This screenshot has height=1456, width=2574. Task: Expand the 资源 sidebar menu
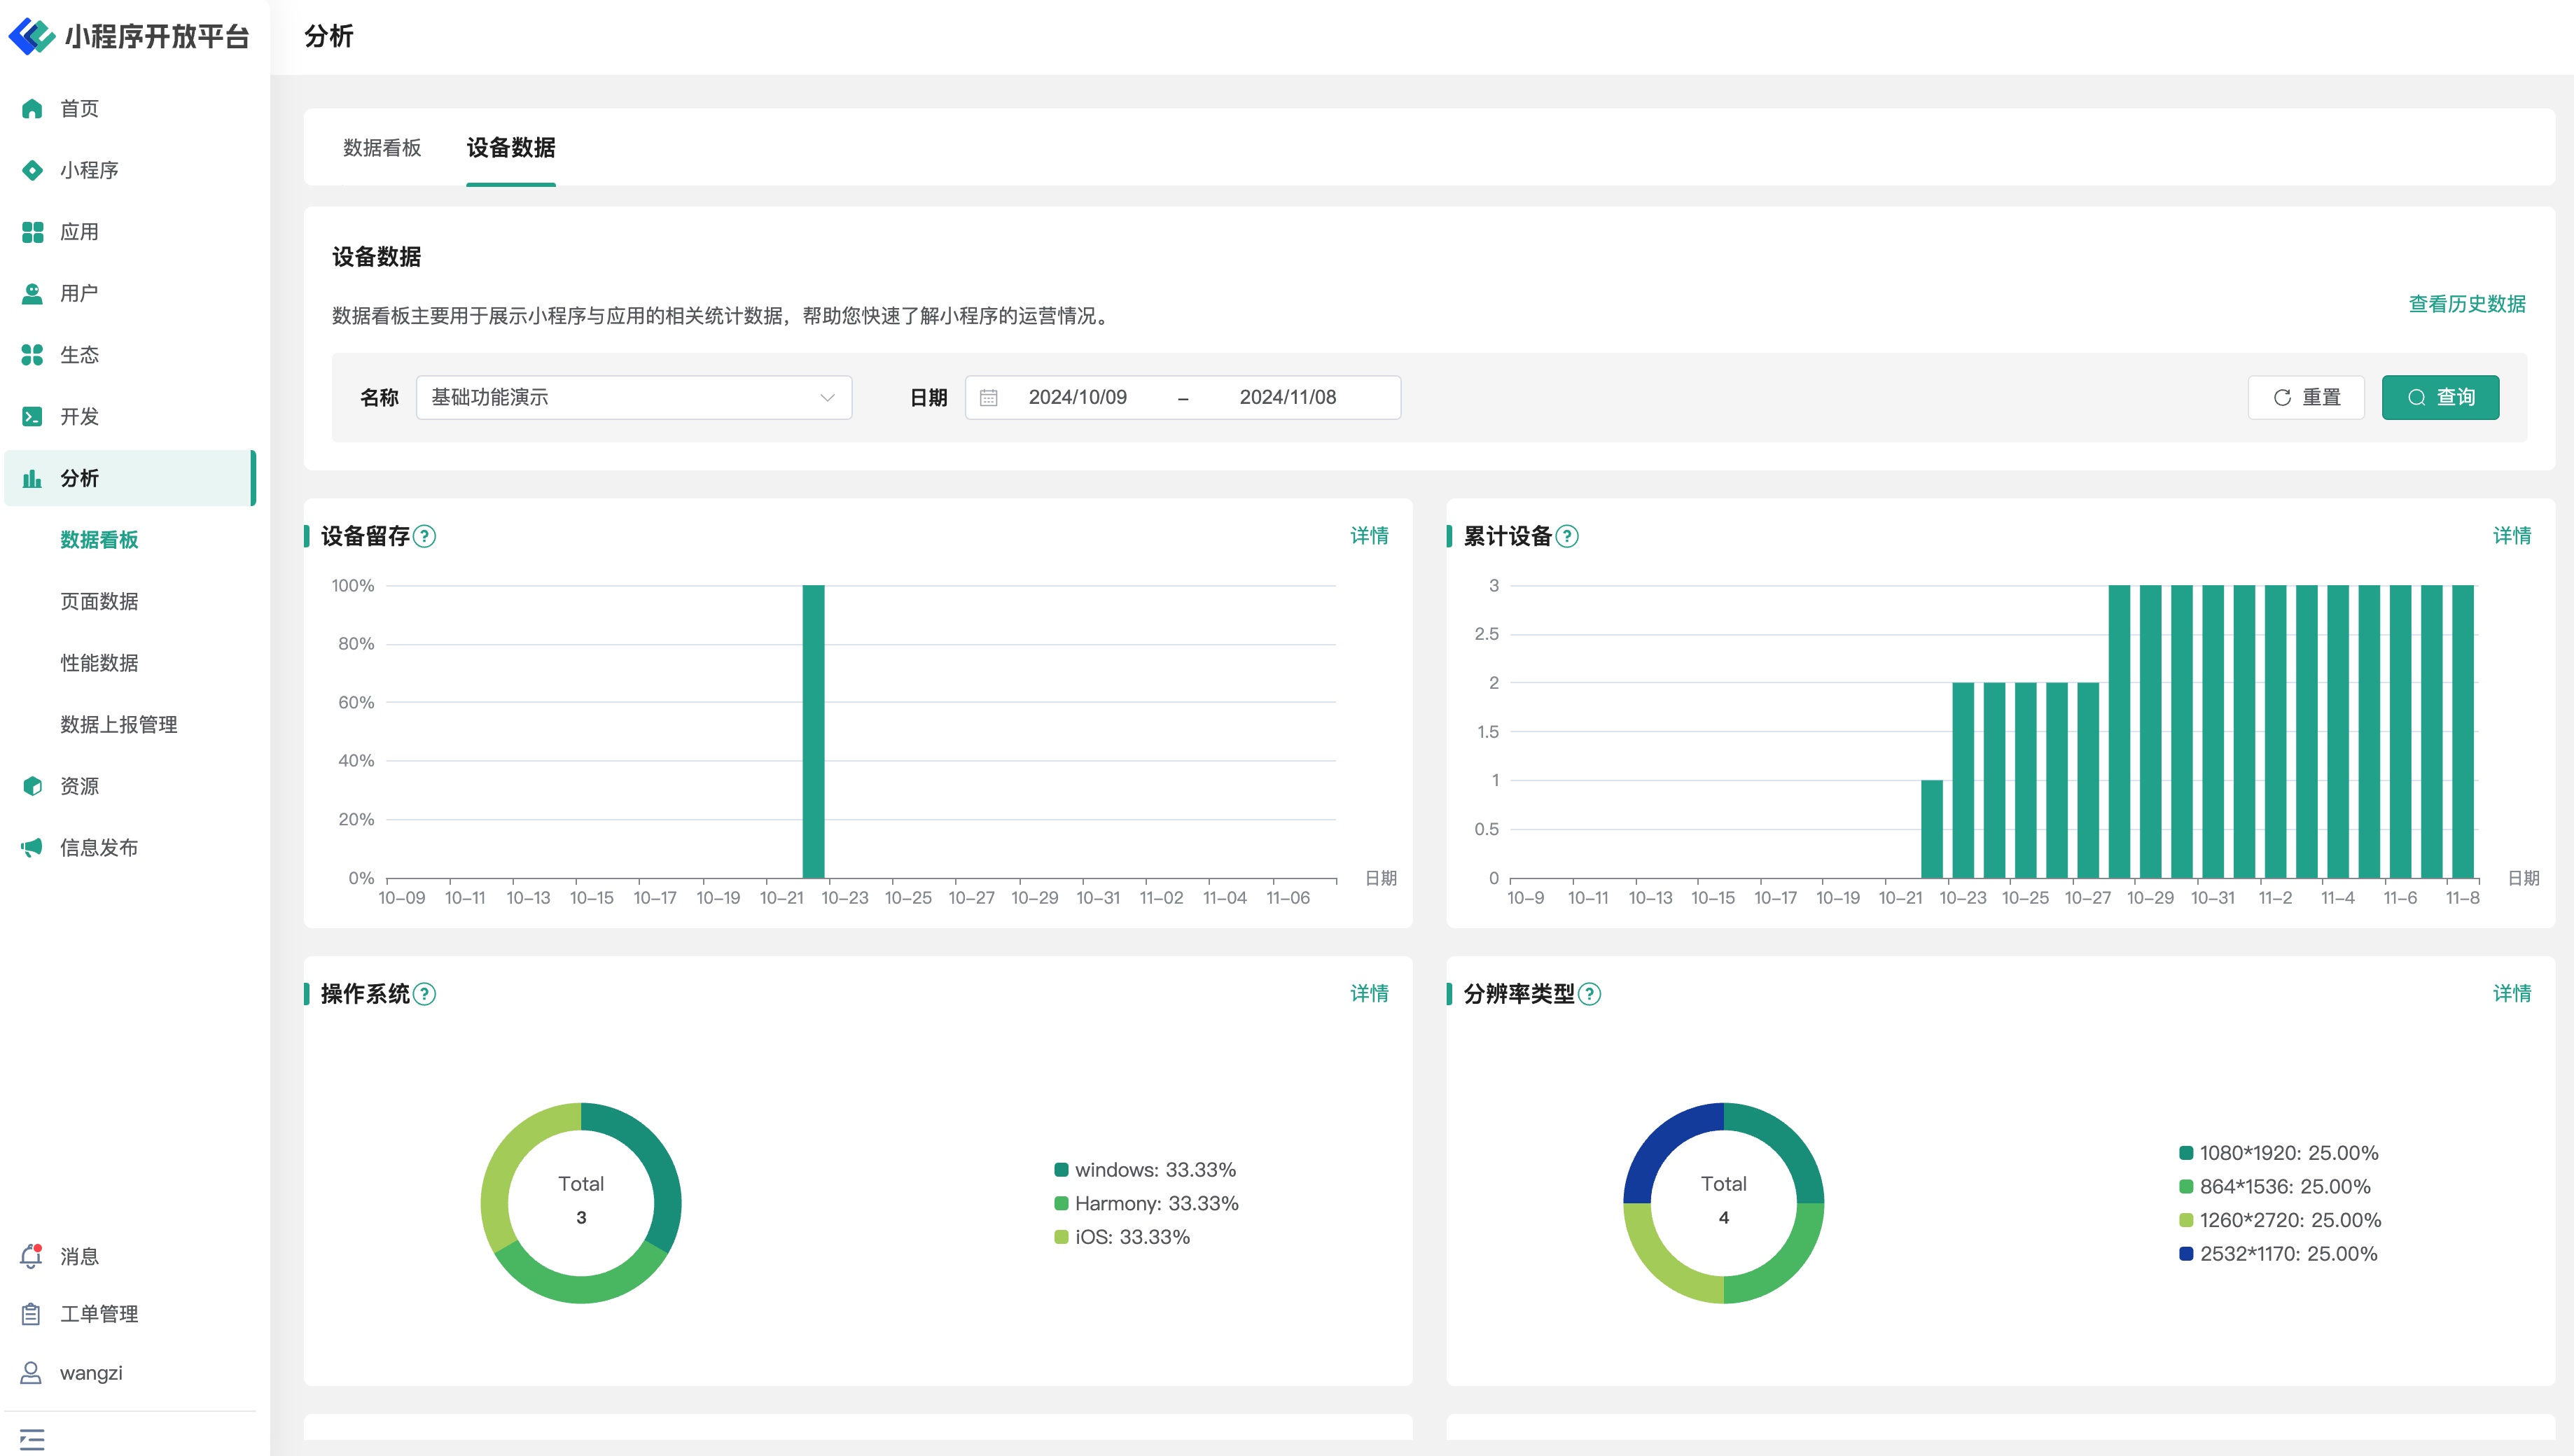click(x=80, y=786)
